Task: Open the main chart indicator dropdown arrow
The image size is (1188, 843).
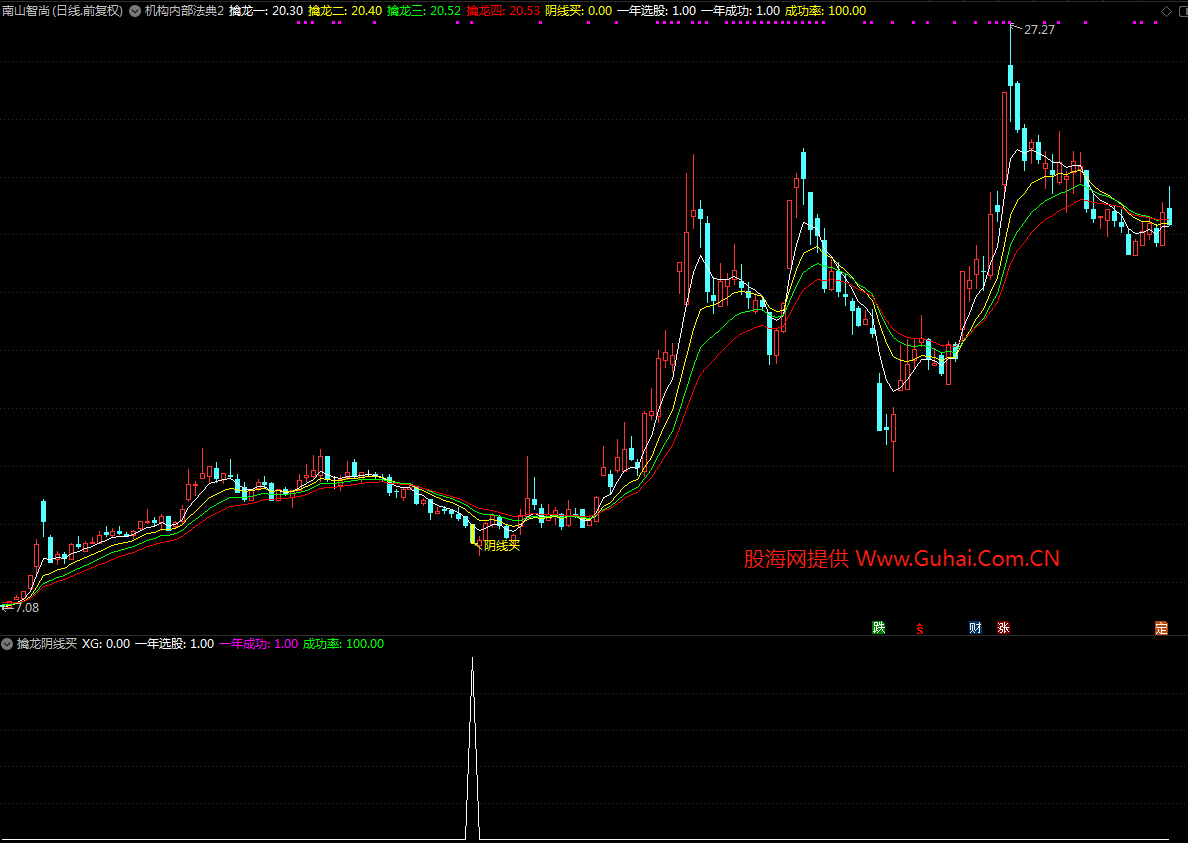Action: (x=135, y=11)
